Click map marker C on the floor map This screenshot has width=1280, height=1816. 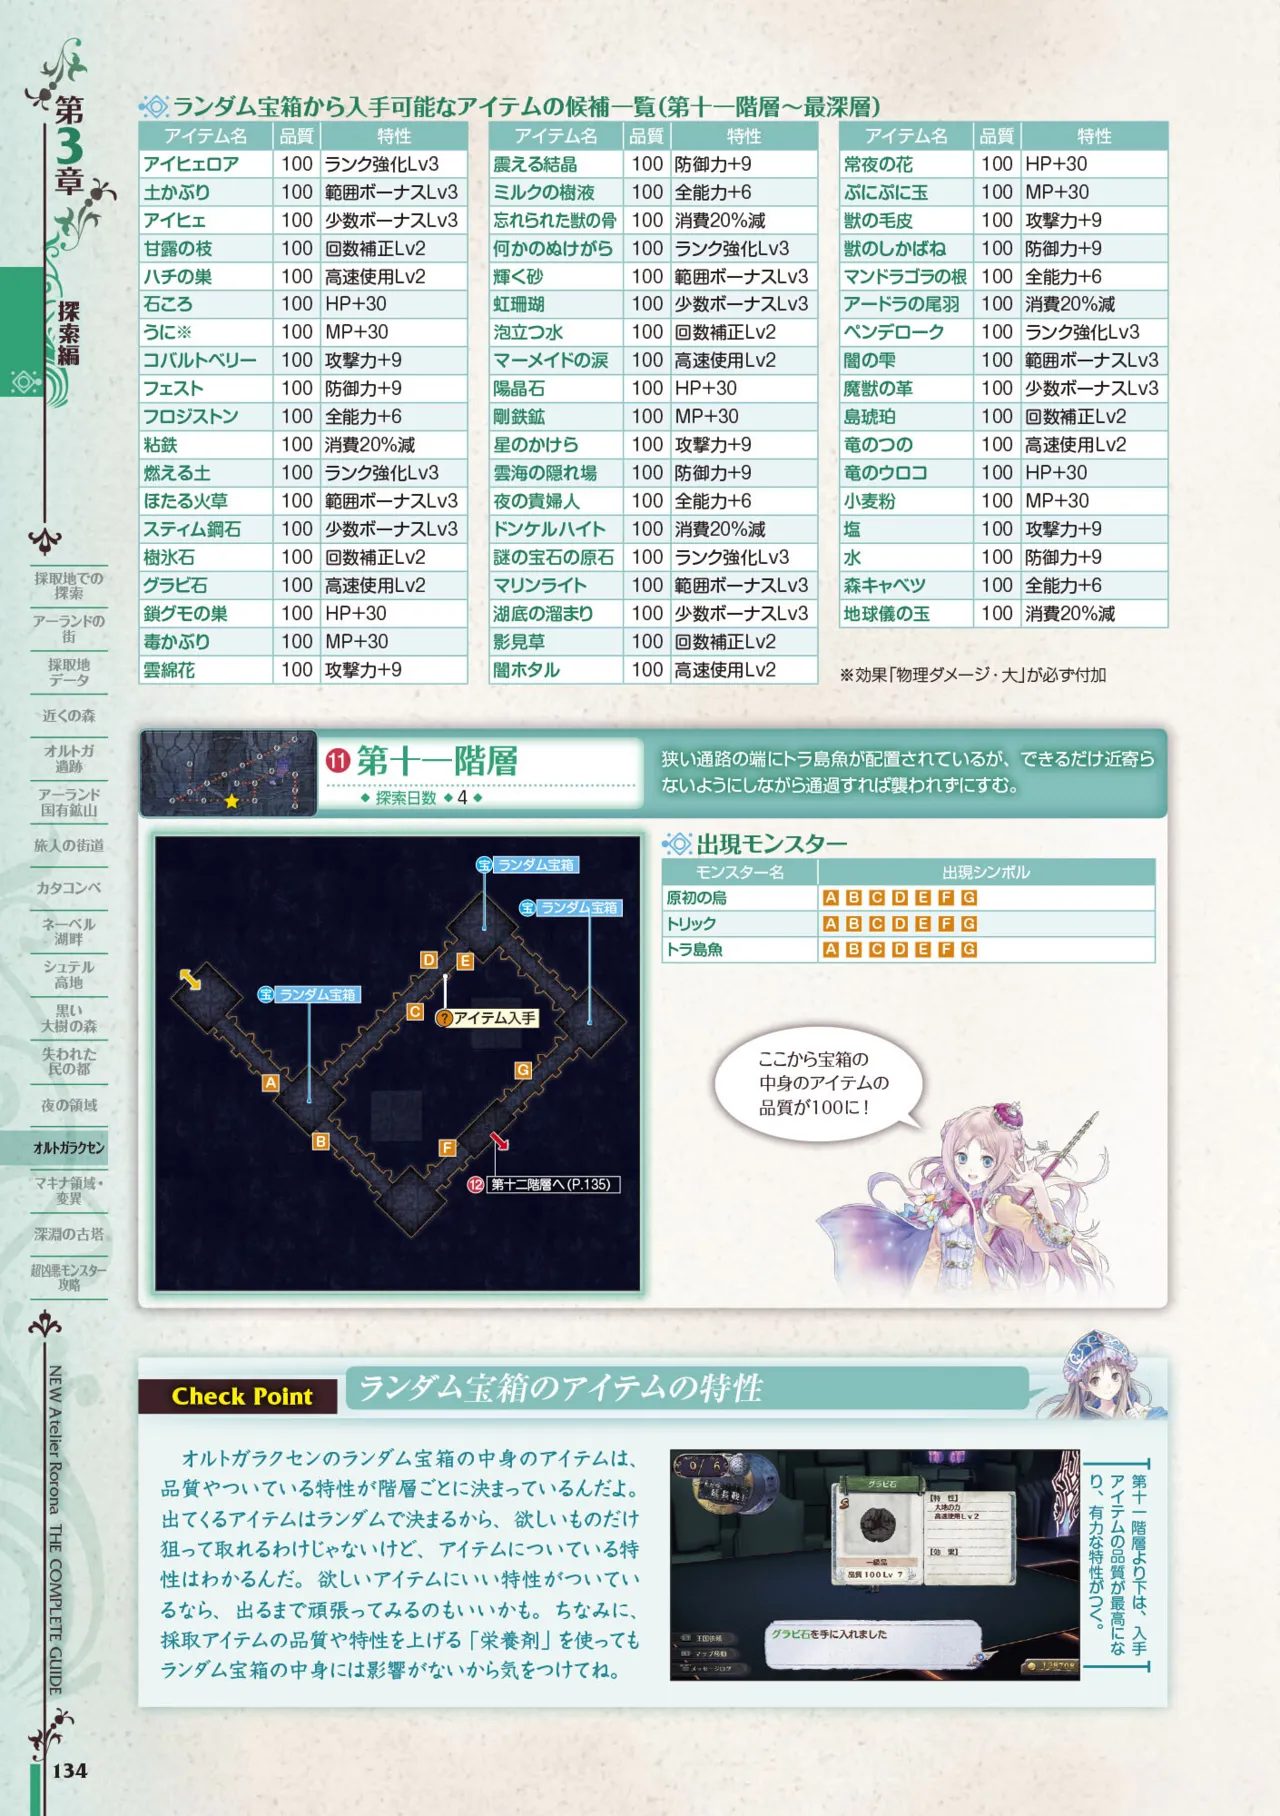pos(415,1012)
